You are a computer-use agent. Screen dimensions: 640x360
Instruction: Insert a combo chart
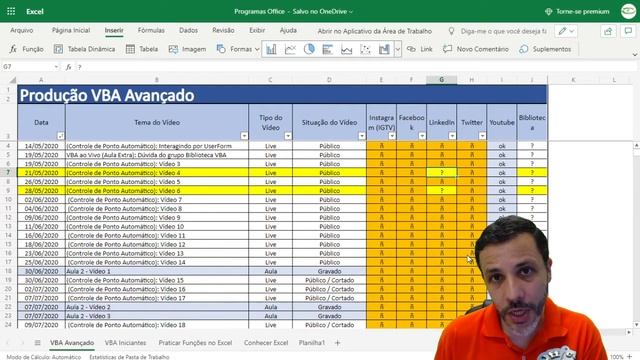pyautogui.click(x=384, y=49)
